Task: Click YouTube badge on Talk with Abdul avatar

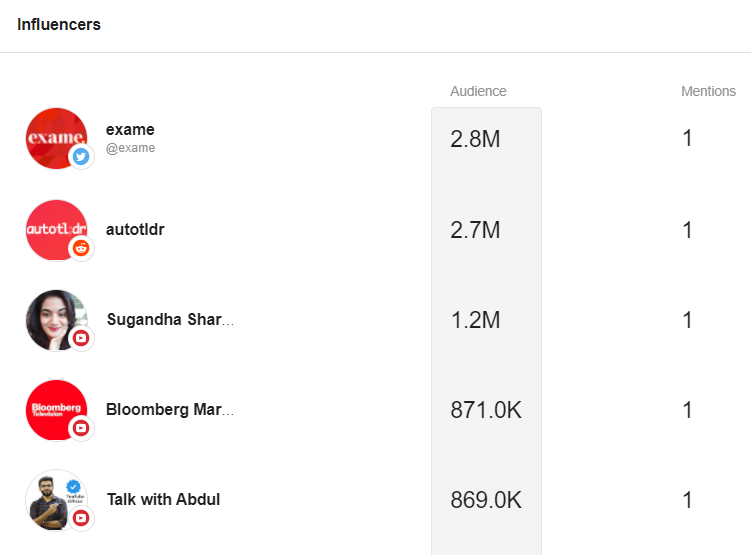Action: (x=81, y=518)
